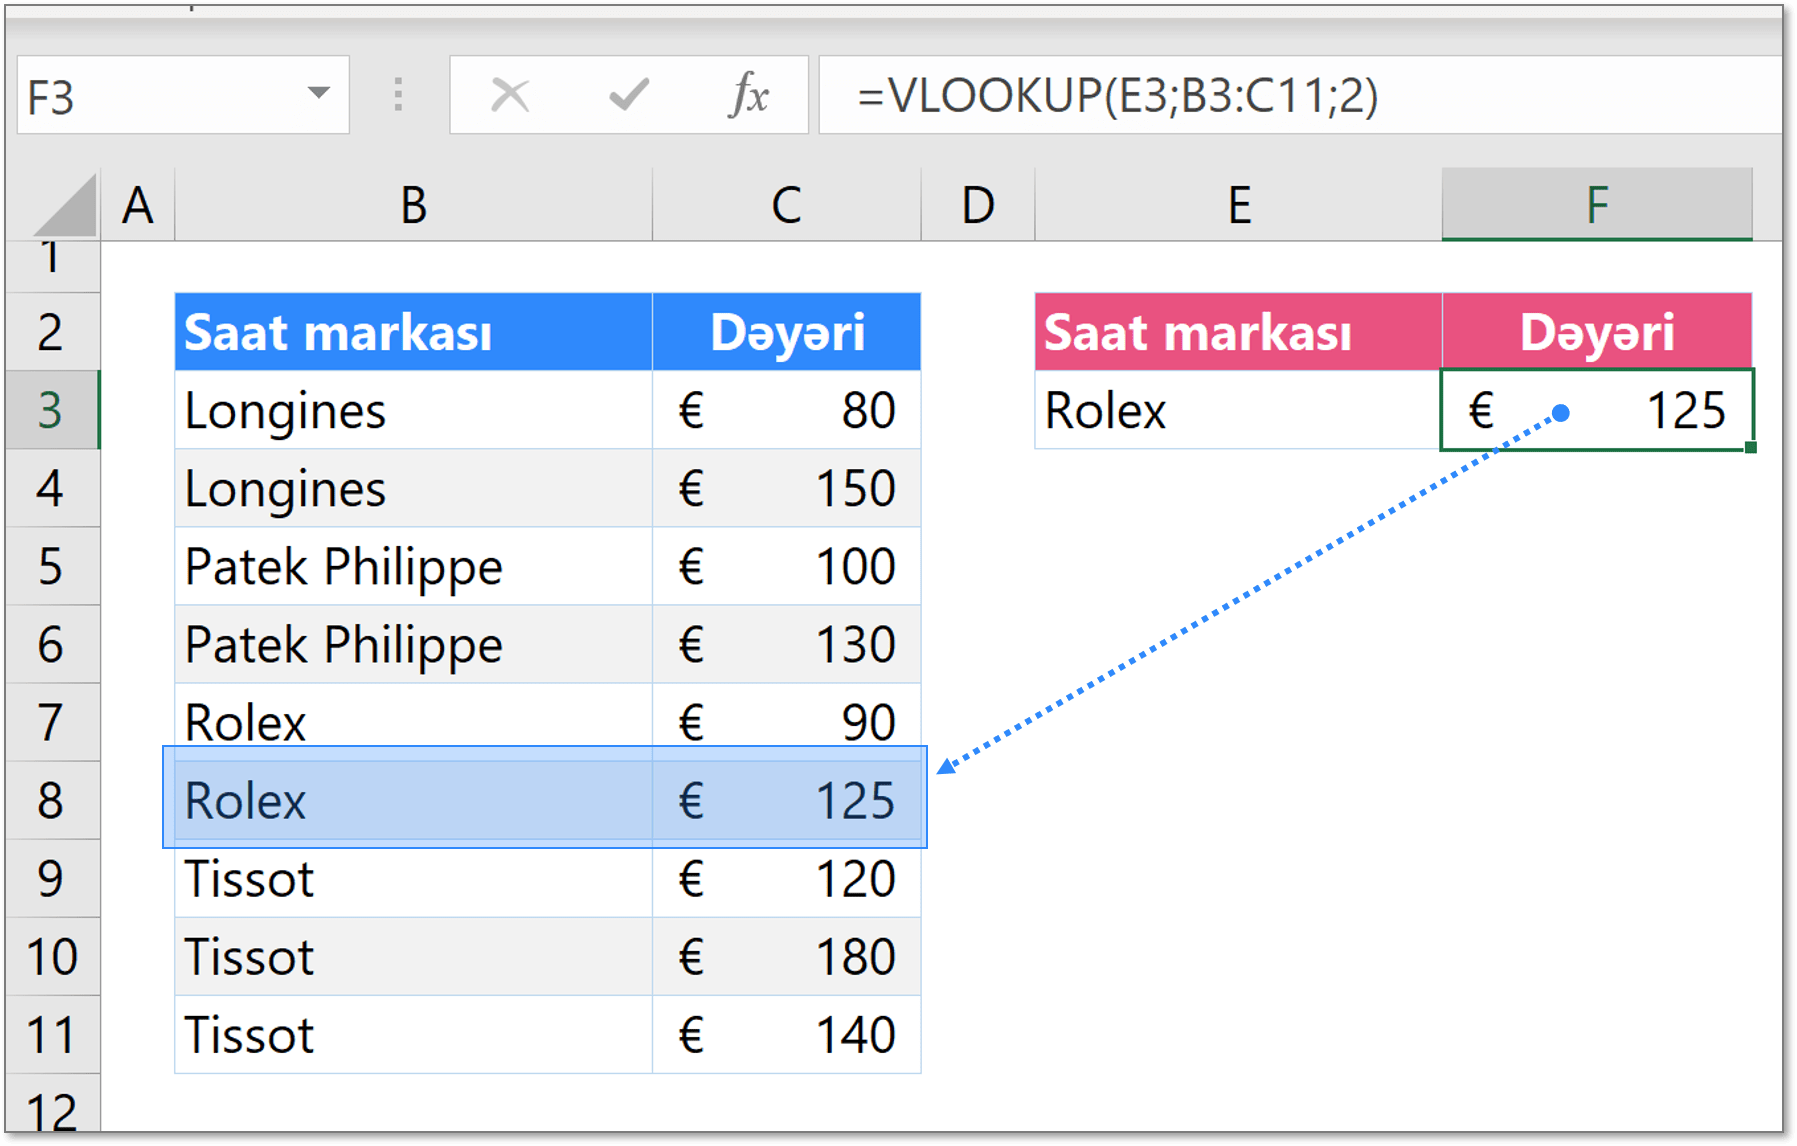The width and height of the screenshot is (1797, 1146).
Task: Click the Name Box showing F3
Action: (183, 96)
